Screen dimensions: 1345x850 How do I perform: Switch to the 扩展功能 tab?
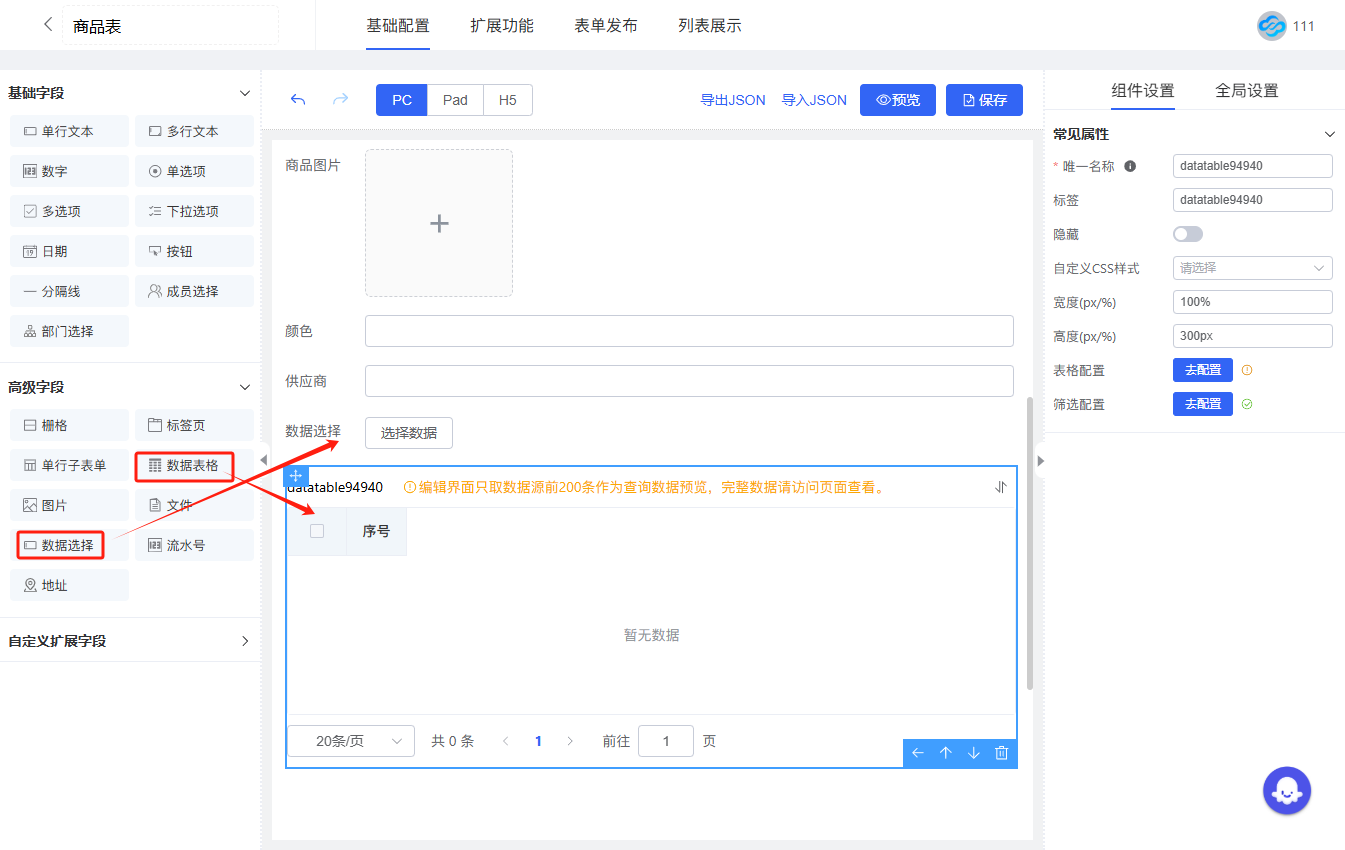502,26
